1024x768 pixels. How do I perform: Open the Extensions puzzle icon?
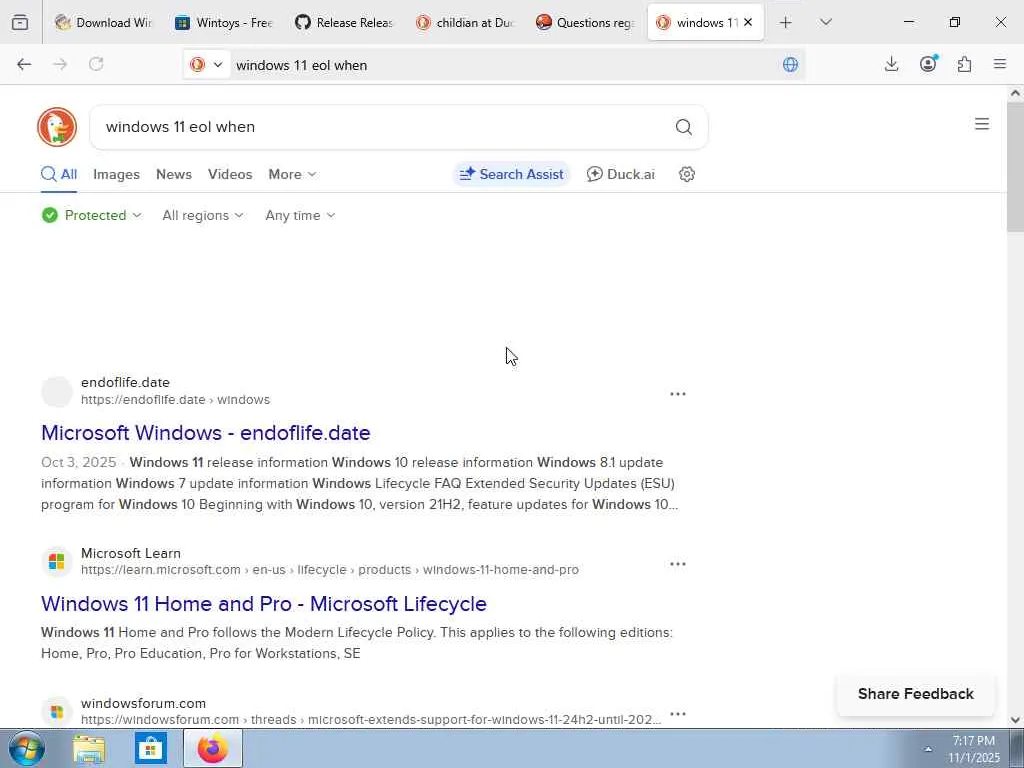[x=964, y=64]
